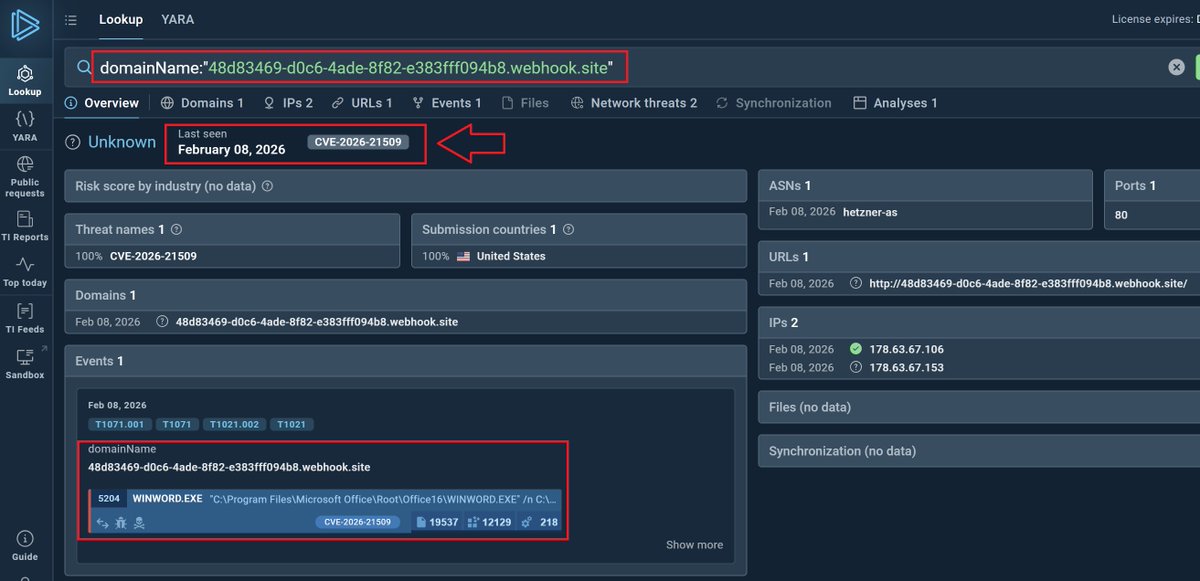Image resolution: width=1200 pixels, height=581 pixels.
Task: Click Show more in Events panel
Action: point(694,545)
